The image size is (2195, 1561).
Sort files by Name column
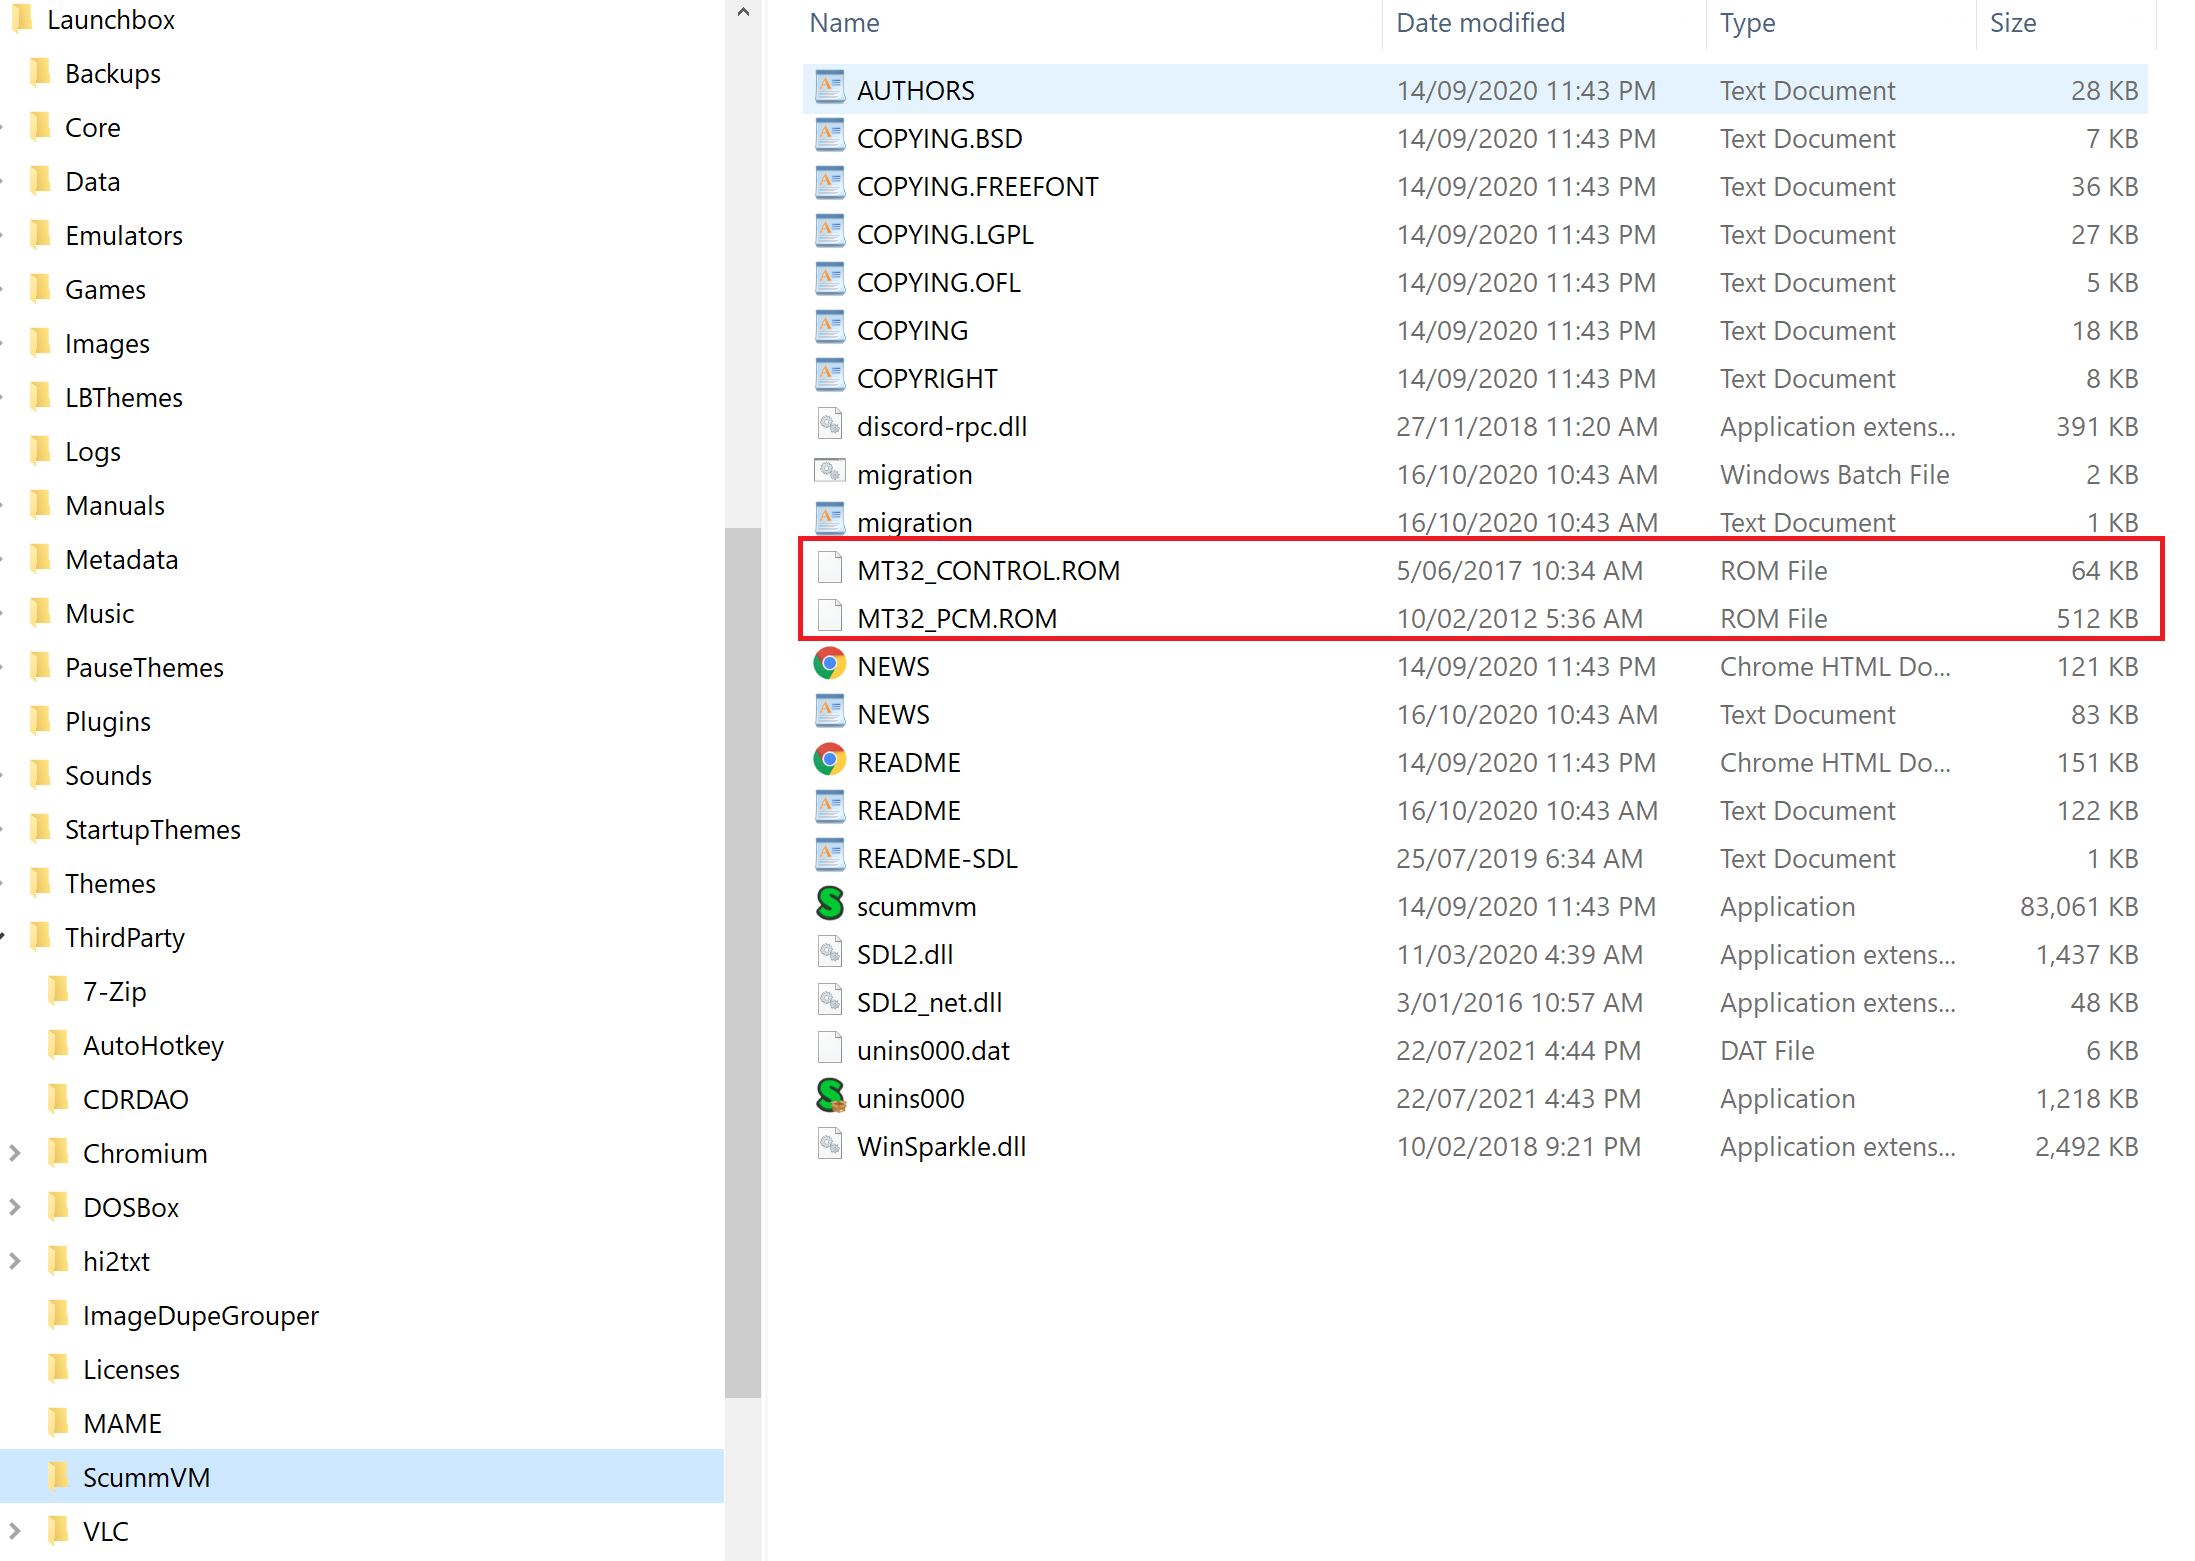point(844,23)
